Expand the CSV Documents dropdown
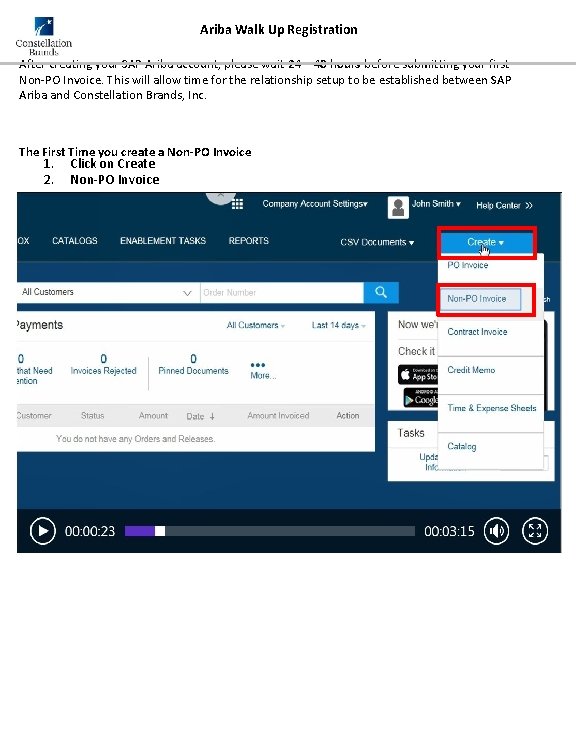Image resolution: width=576 pixels, height=756 pixels. 377,242
